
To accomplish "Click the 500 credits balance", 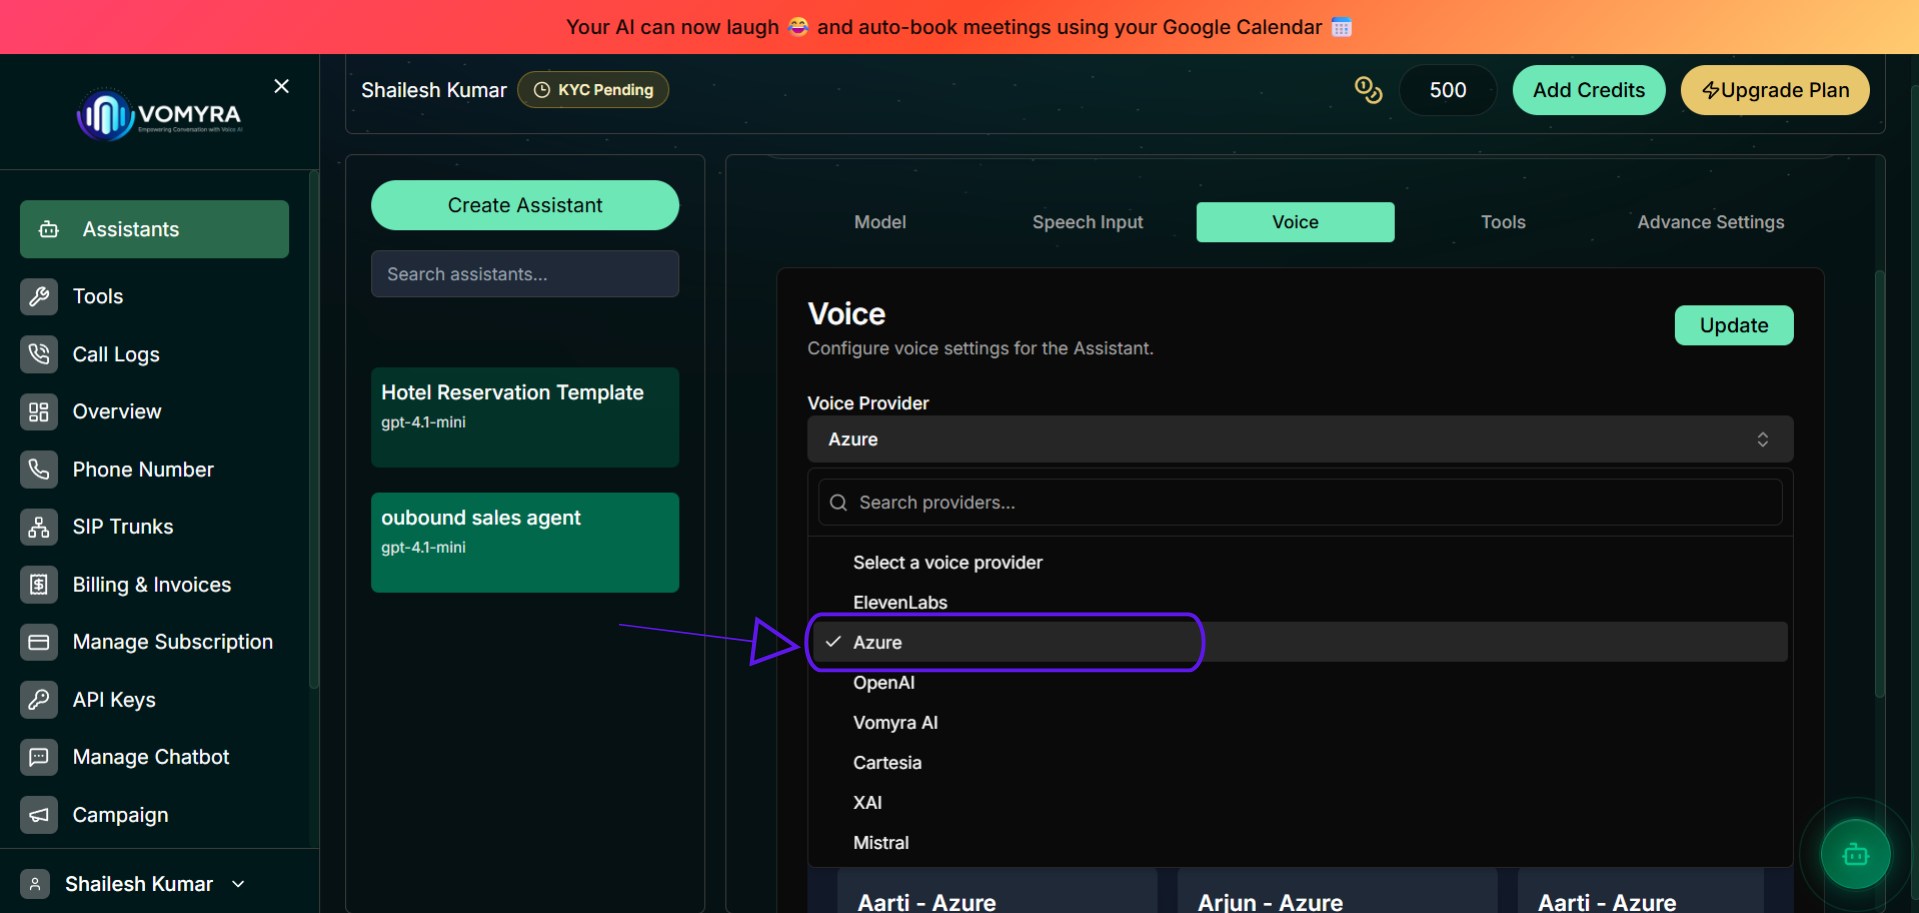I will (1447, 90).
